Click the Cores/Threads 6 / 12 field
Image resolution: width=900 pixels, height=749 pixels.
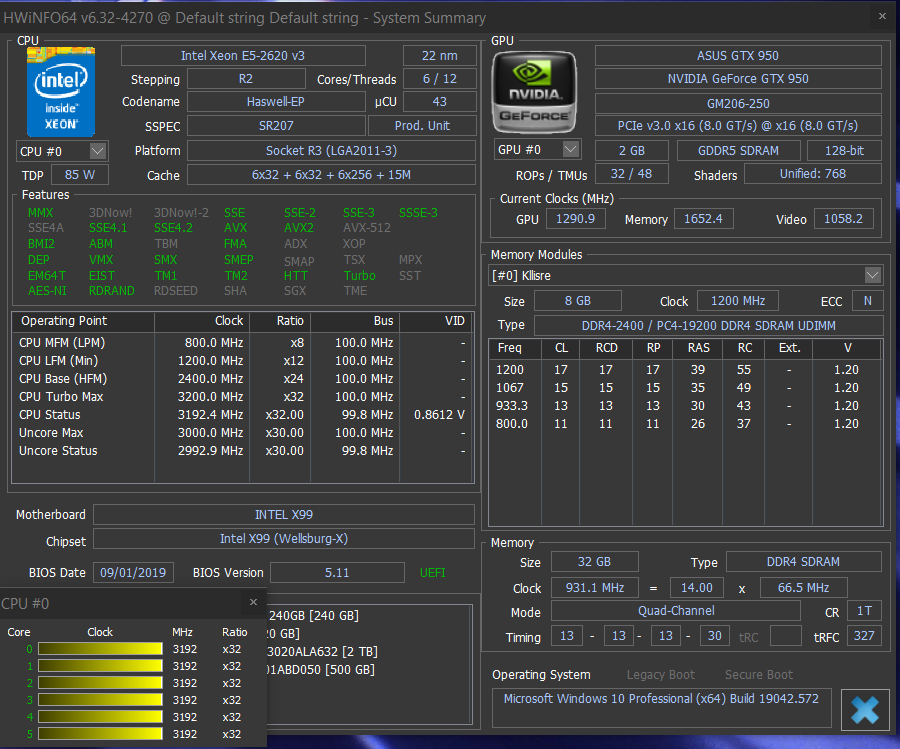(440, 79)
